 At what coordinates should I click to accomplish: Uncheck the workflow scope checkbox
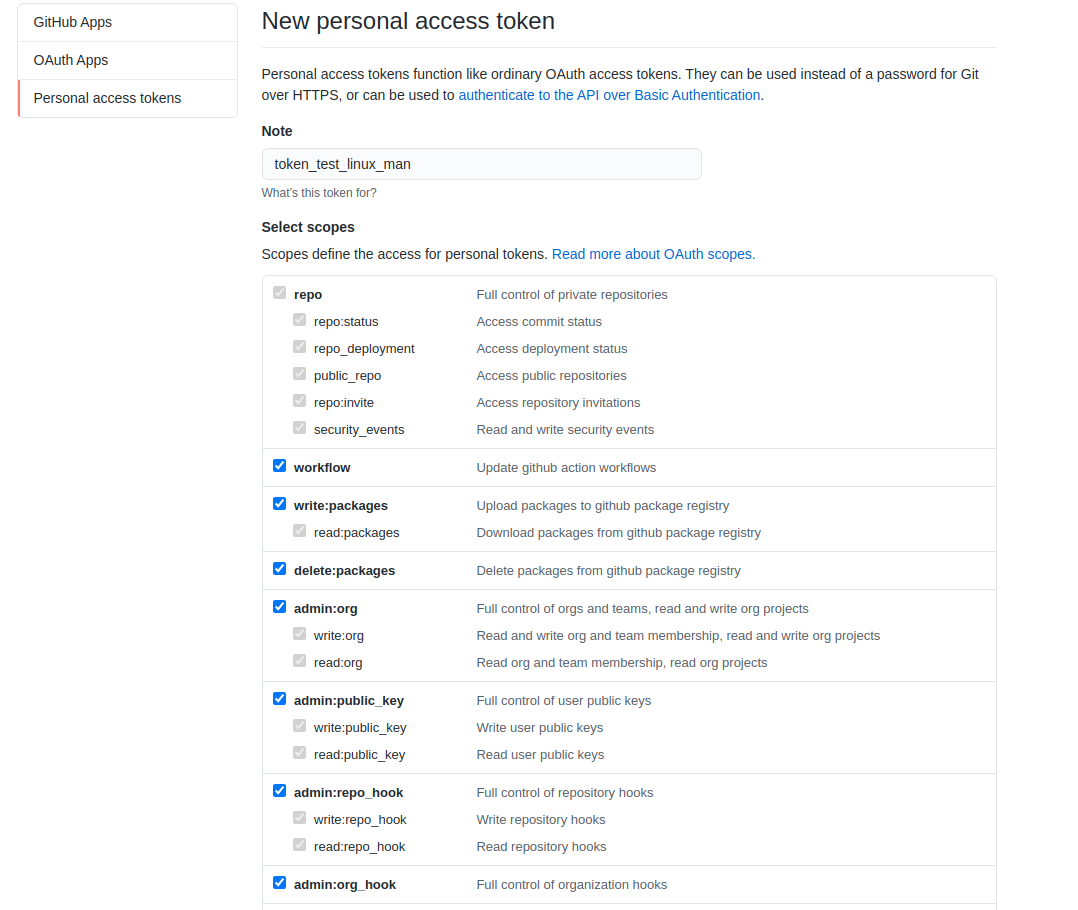[x=279, y=465]
